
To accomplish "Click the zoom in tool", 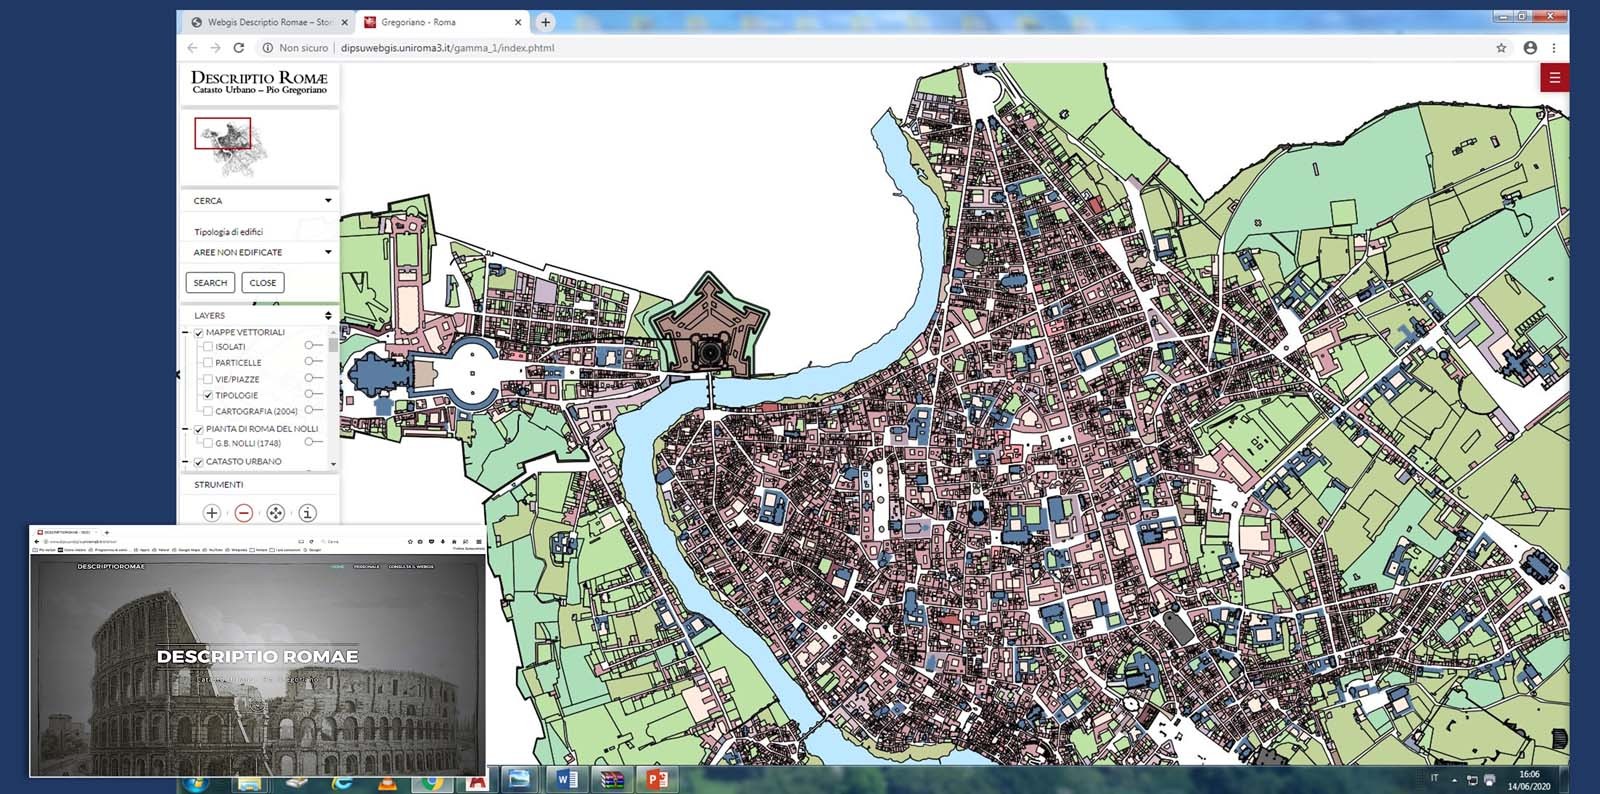I will click(x=212, y=513).
